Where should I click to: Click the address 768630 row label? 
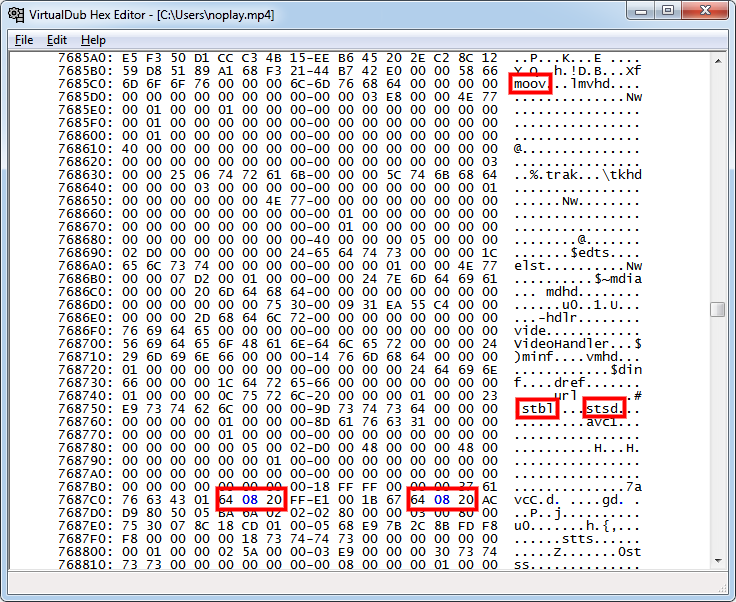point(85,175)
